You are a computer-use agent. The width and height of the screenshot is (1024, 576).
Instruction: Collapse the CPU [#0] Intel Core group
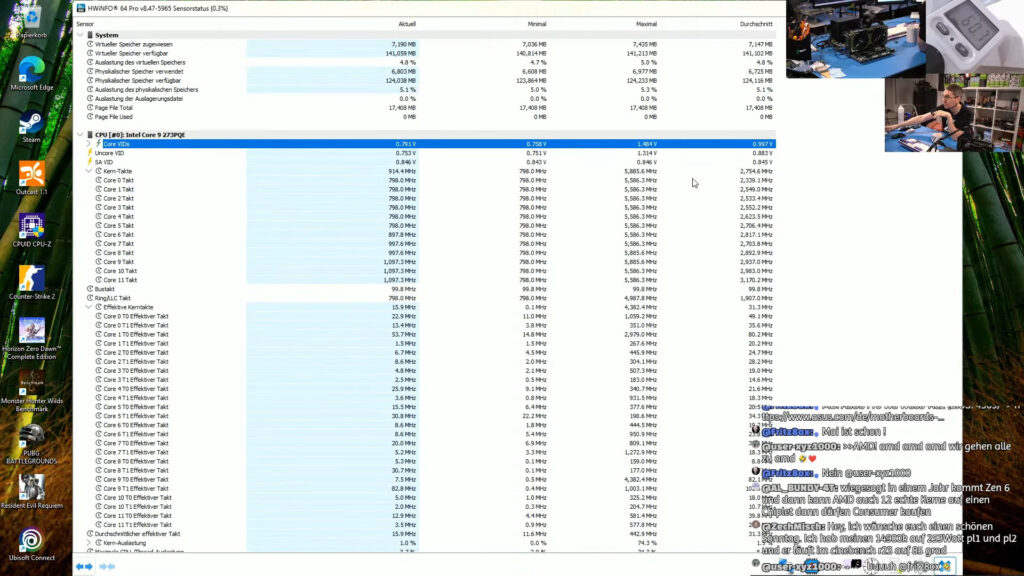[80, 135]
